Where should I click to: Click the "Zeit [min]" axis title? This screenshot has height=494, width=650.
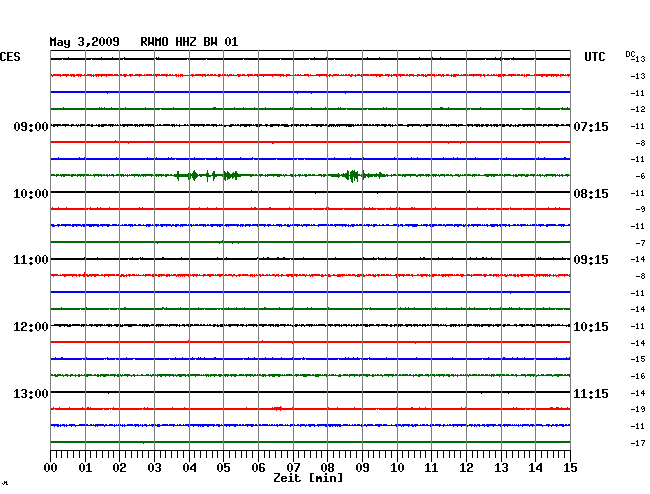(308, 478)
